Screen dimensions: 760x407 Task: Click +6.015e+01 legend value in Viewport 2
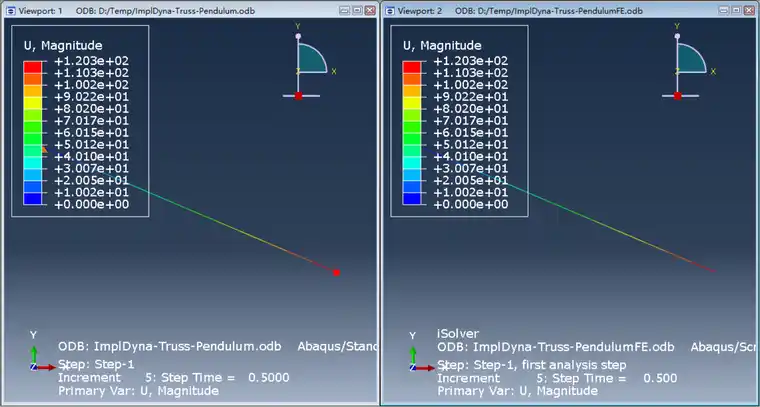471,133
